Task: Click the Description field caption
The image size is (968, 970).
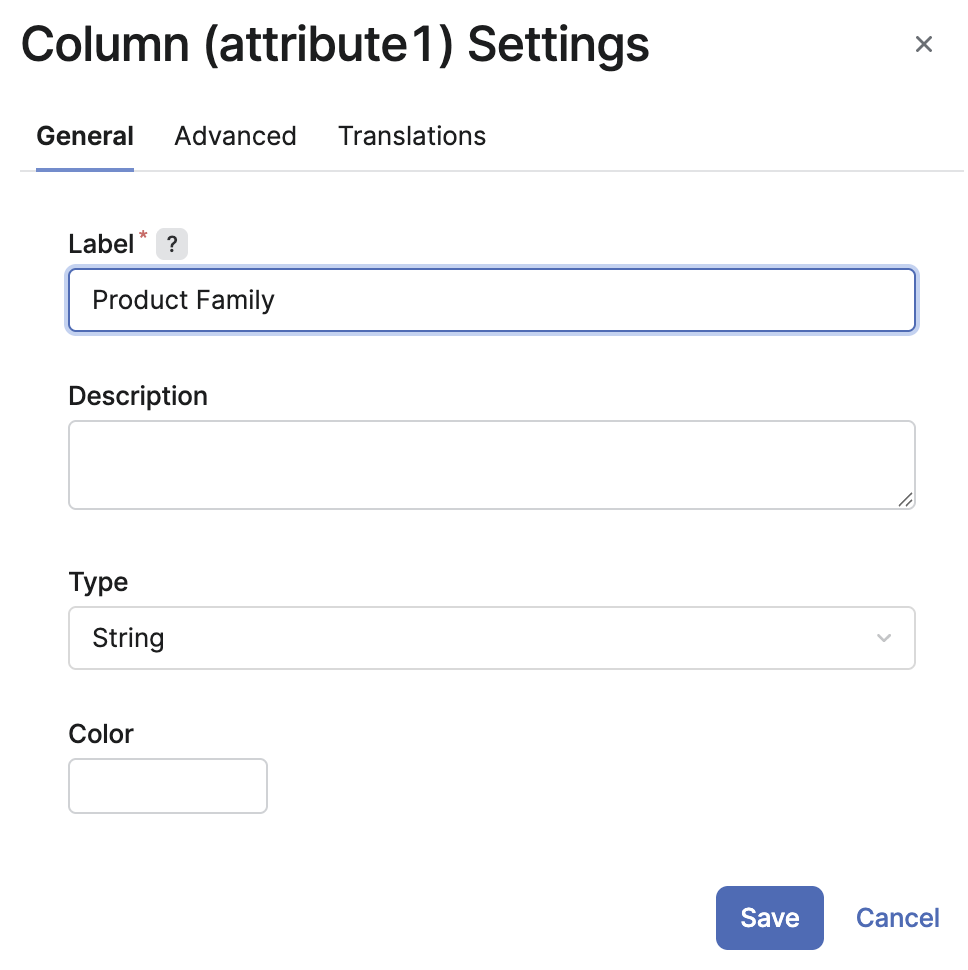Action: [138, 396]
